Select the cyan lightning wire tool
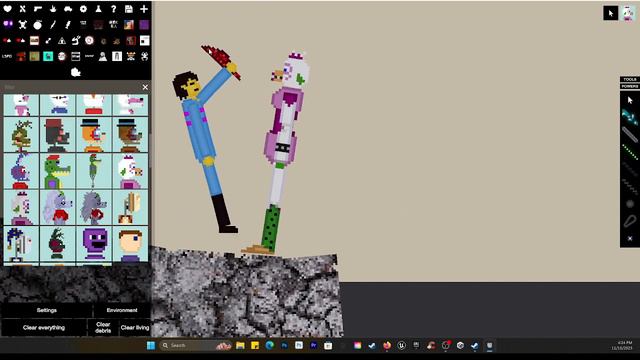The width and height of the screenshot is (640, 360). 630,117
